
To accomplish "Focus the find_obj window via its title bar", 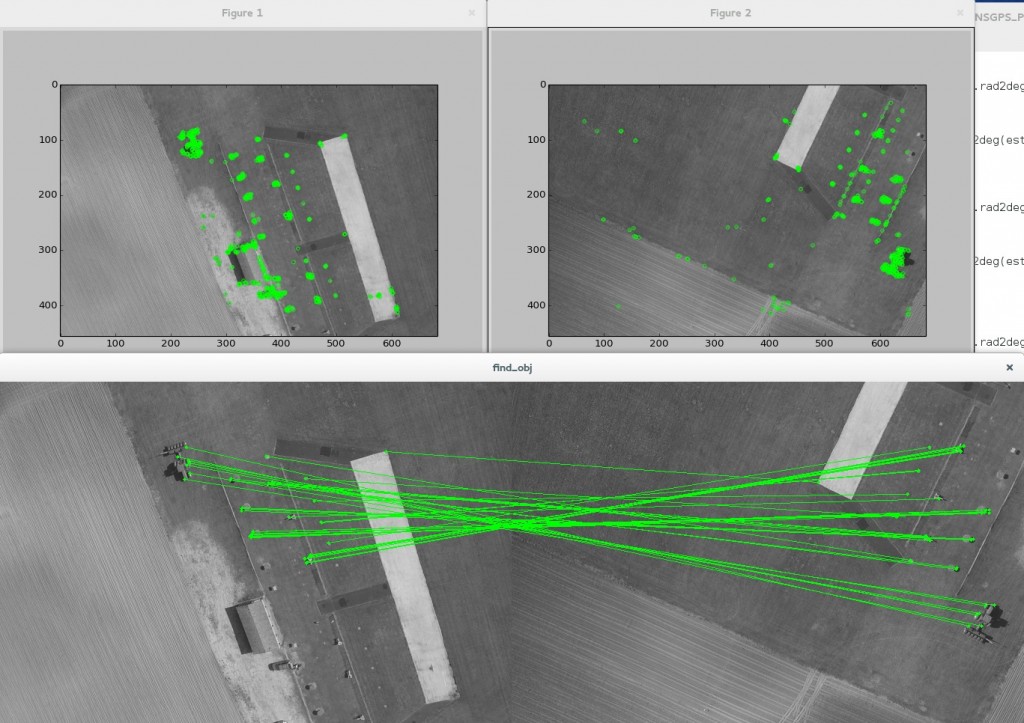I will (x=510, y=367).
